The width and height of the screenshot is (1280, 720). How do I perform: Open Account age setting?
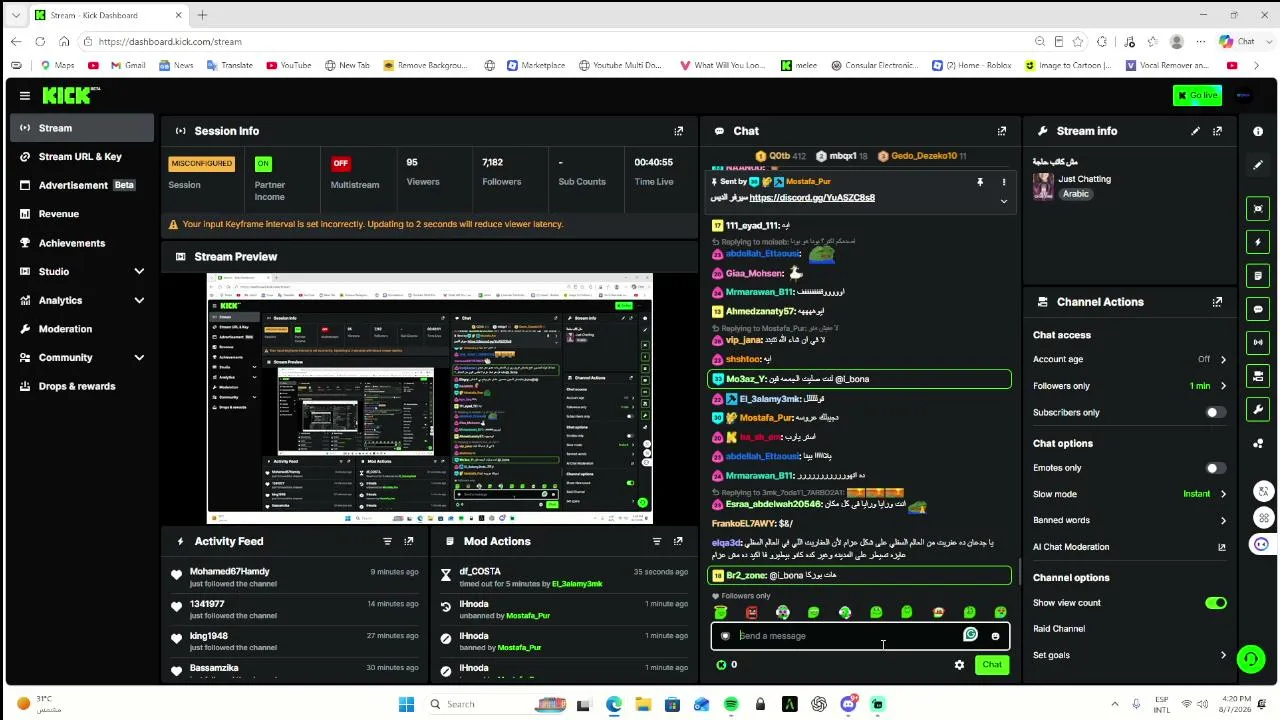1130,359
